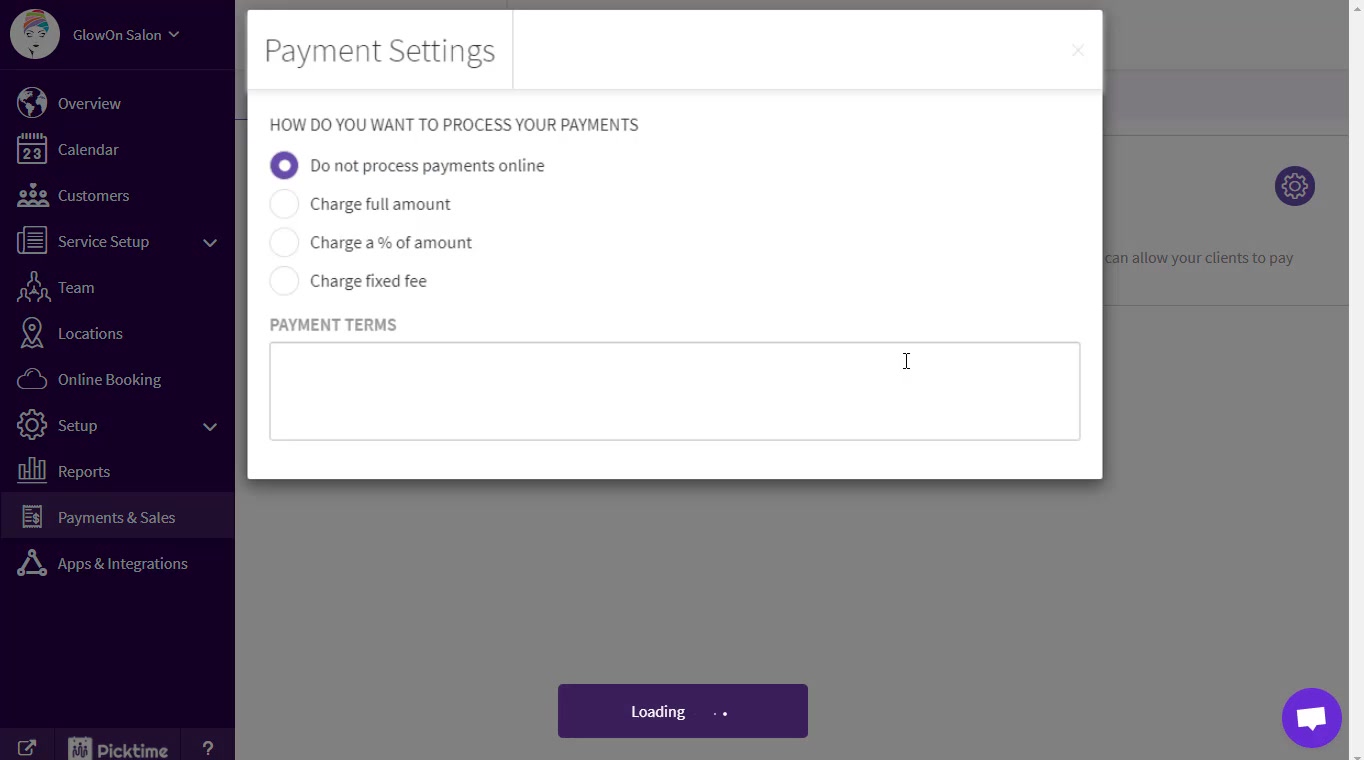The image size is (1364, 760).
Task: Click inside the Payment Terms text box
Action: click(x=674, y=391)
